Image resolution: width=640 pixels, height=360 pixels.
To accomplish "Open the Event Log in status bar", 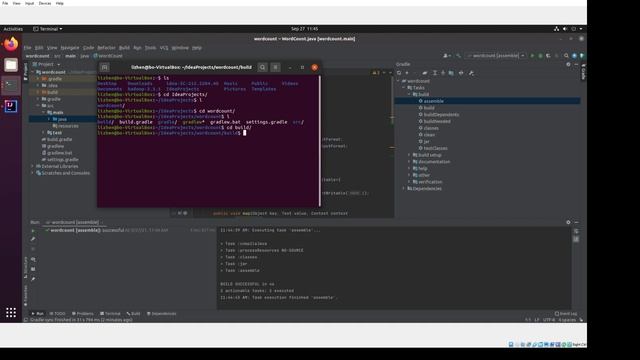I will point(566,313).
